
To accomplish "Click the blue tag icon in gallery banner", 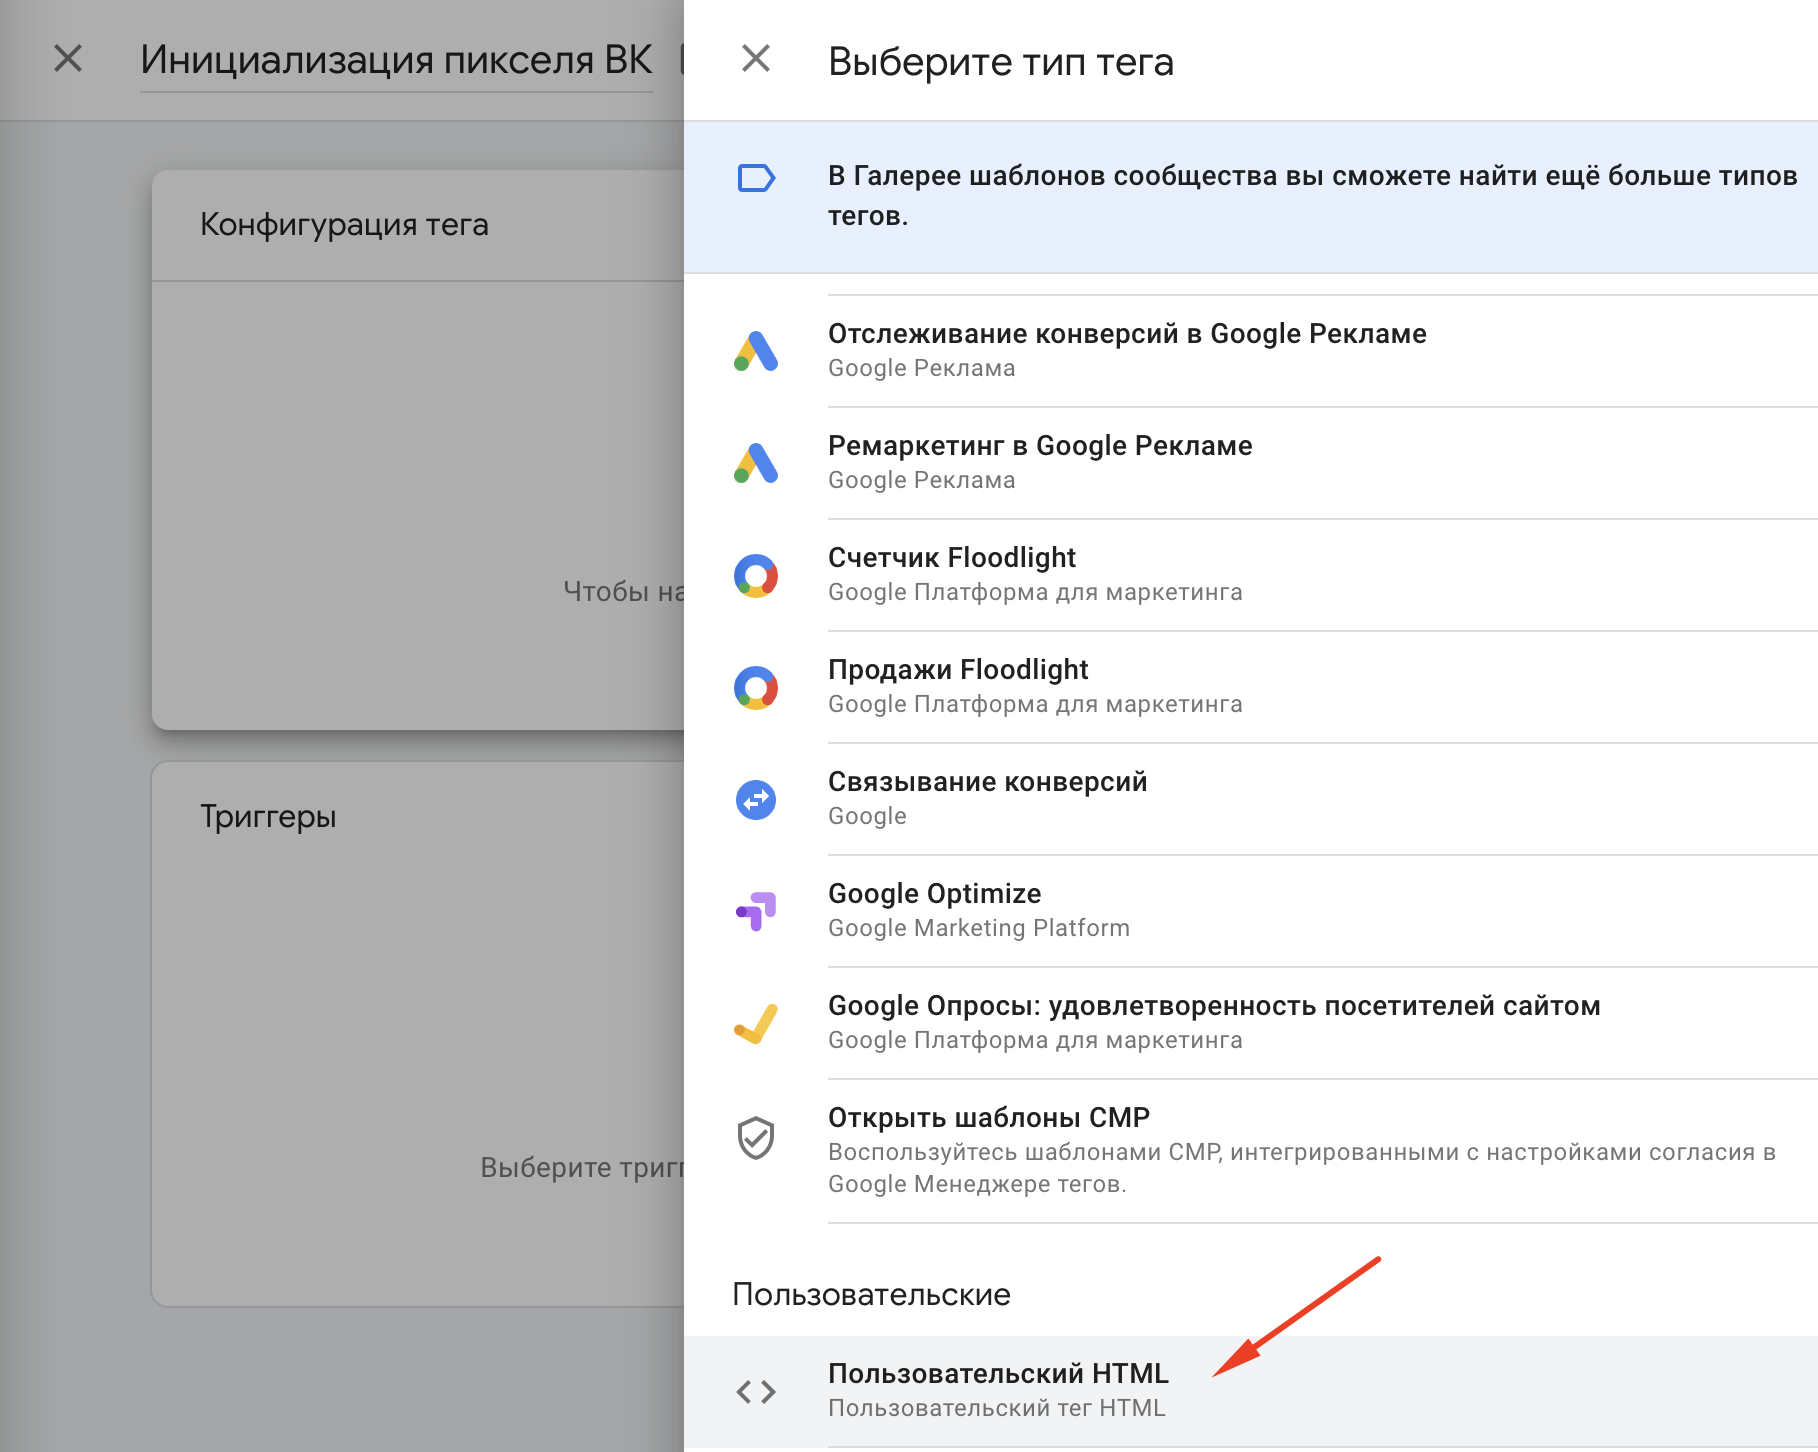I will click(756, 178).
